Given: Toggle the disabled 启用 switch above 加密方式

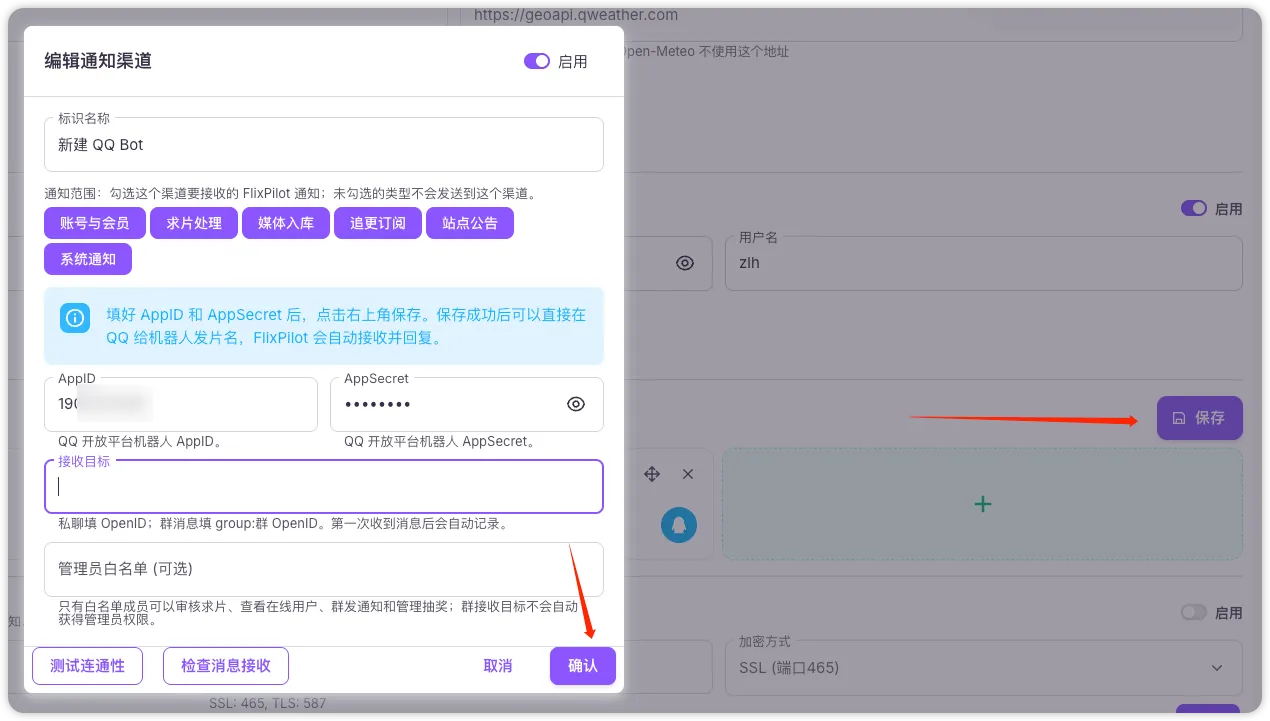Looking at the screenshot, I should coord(1194,612).
